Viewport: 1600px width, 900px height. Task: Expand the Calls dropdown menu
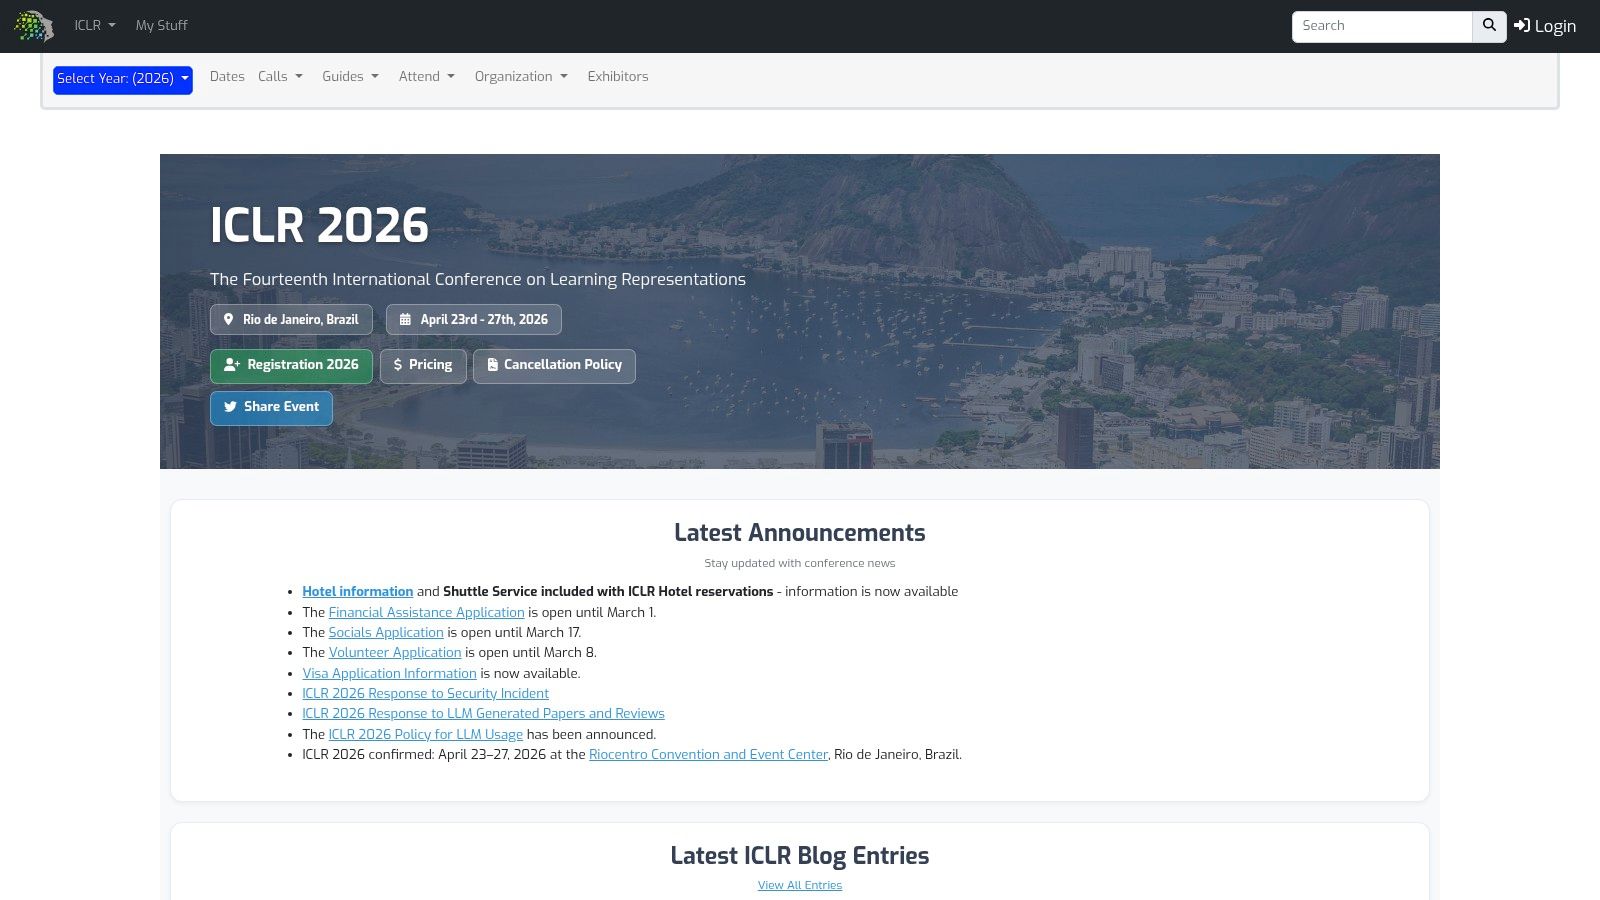280,77
